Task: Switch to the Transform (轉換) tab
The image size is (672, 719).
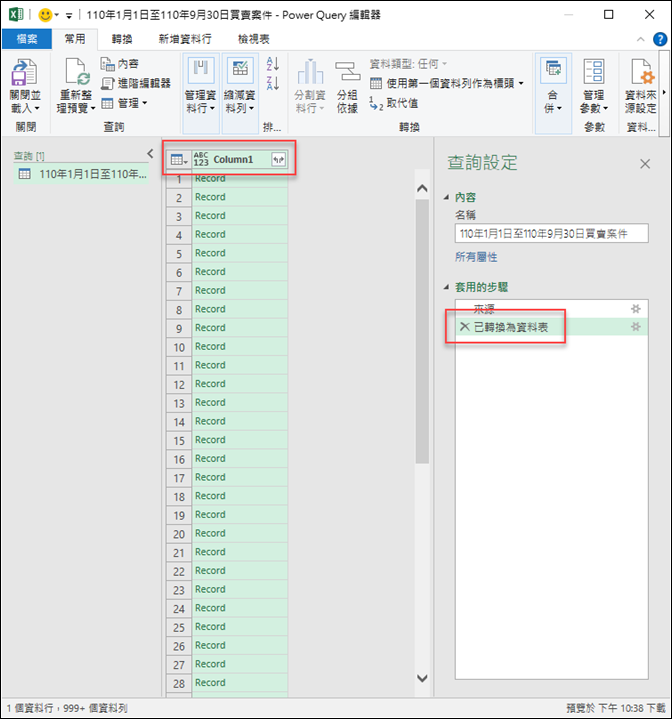Action: [122, 39]
